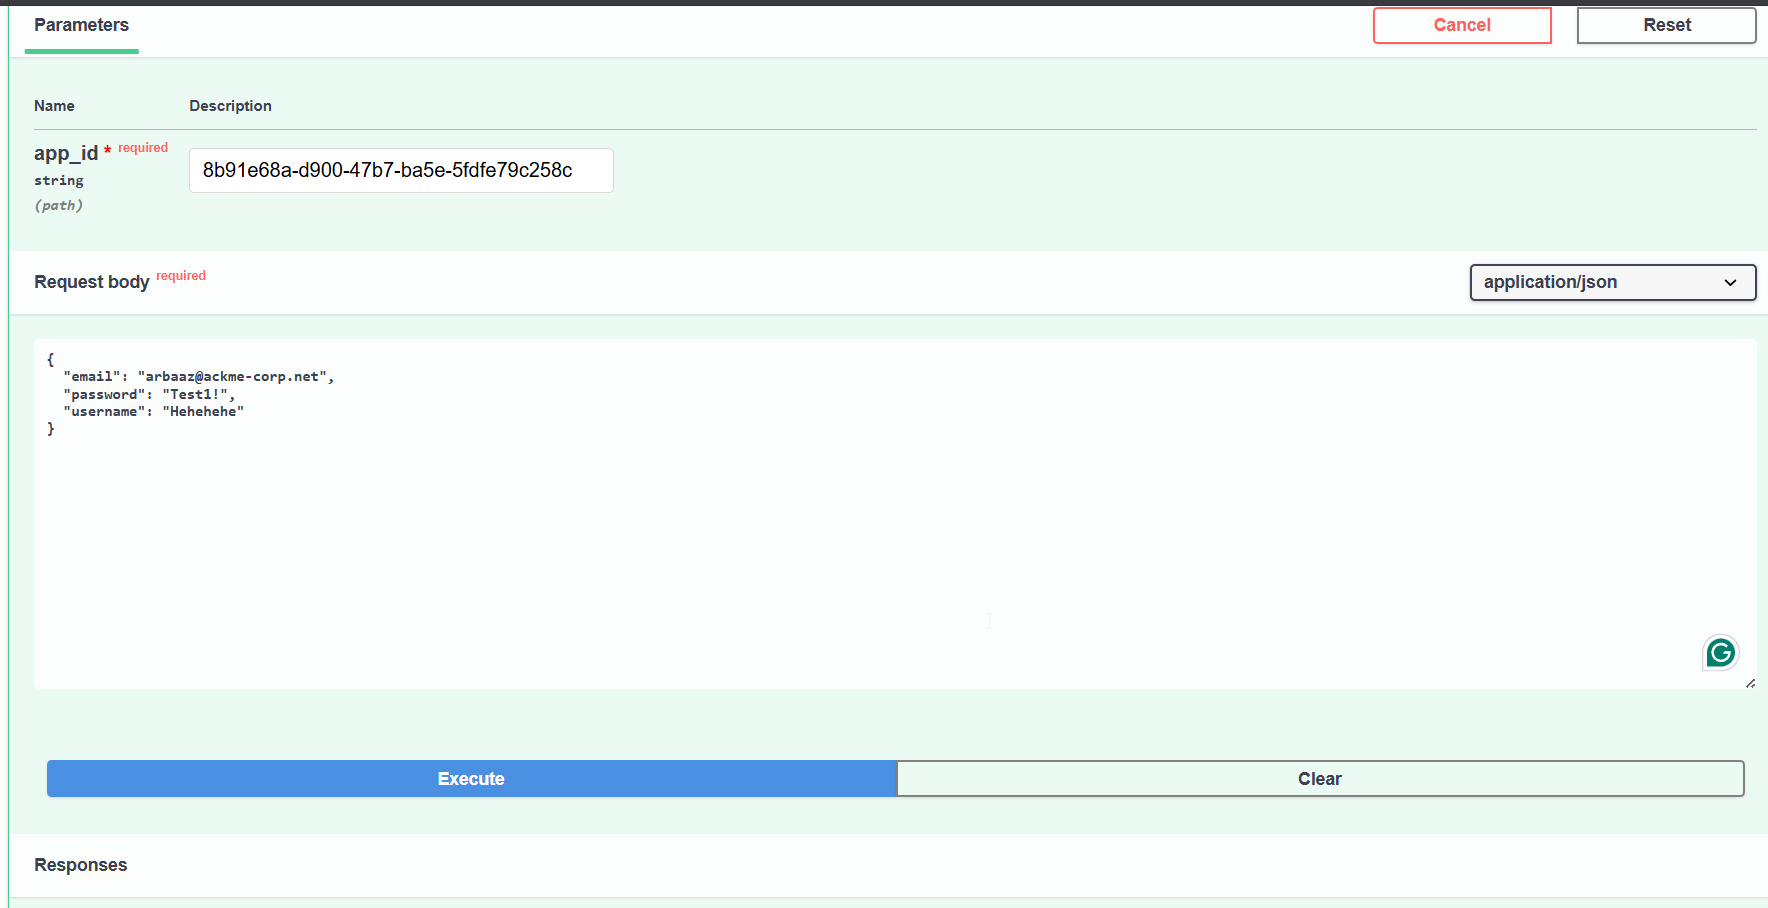This screenshot has height=908, width=1768.
Task: Click the Grammarly icon in the request body
Action: pyautogui.click(x=1720, y=652)
